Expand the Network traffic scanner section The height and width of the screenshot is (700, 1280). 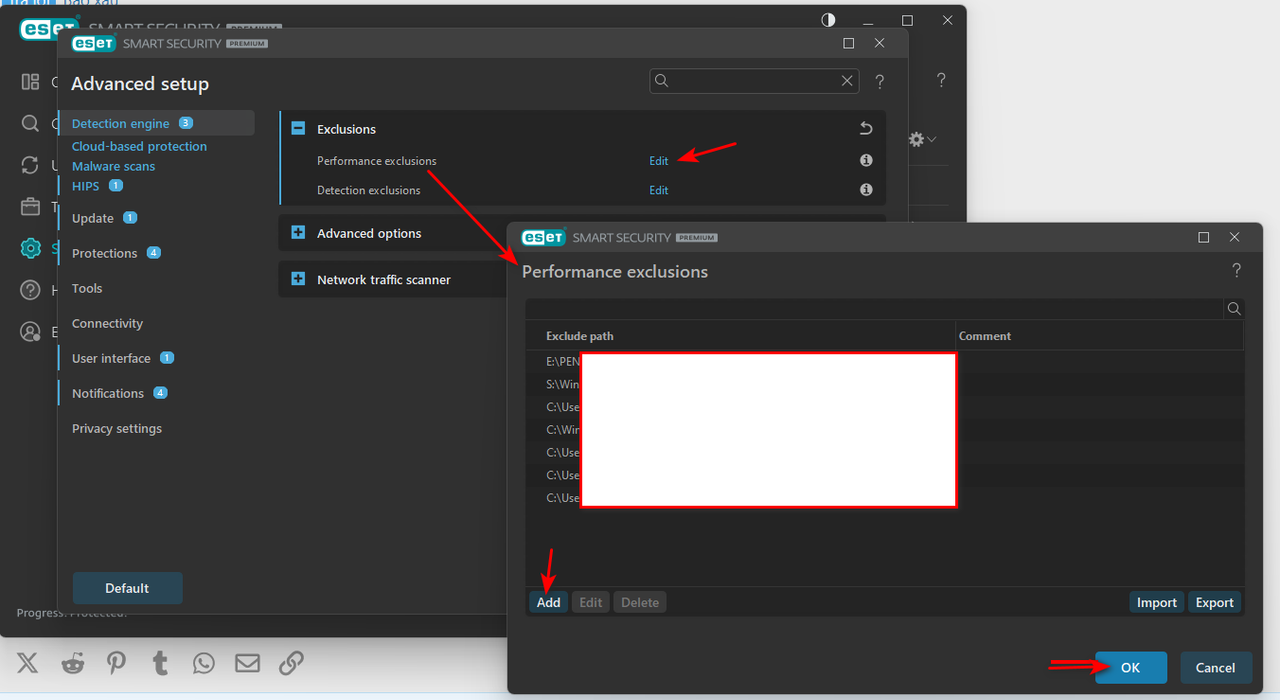(298, 279)
